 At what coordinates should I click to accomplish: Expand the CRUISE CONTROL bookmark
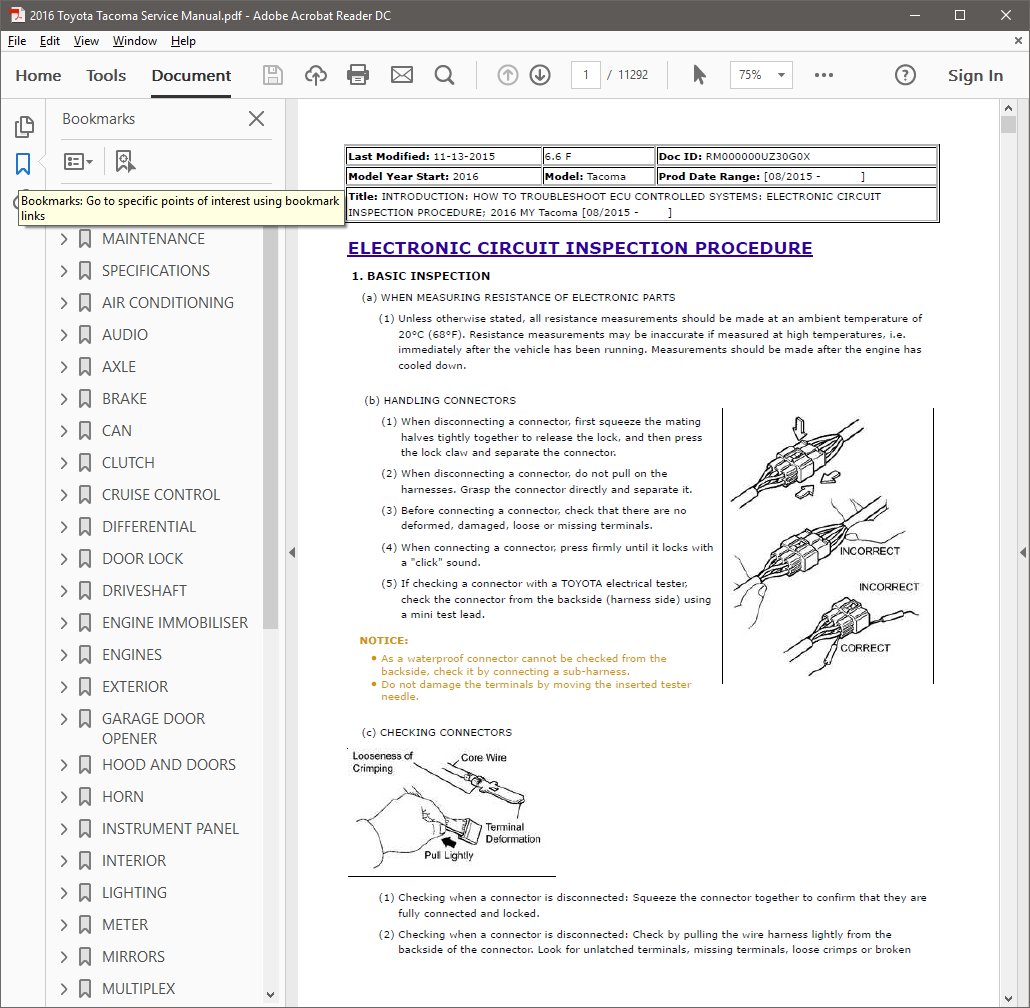point(64,494)
